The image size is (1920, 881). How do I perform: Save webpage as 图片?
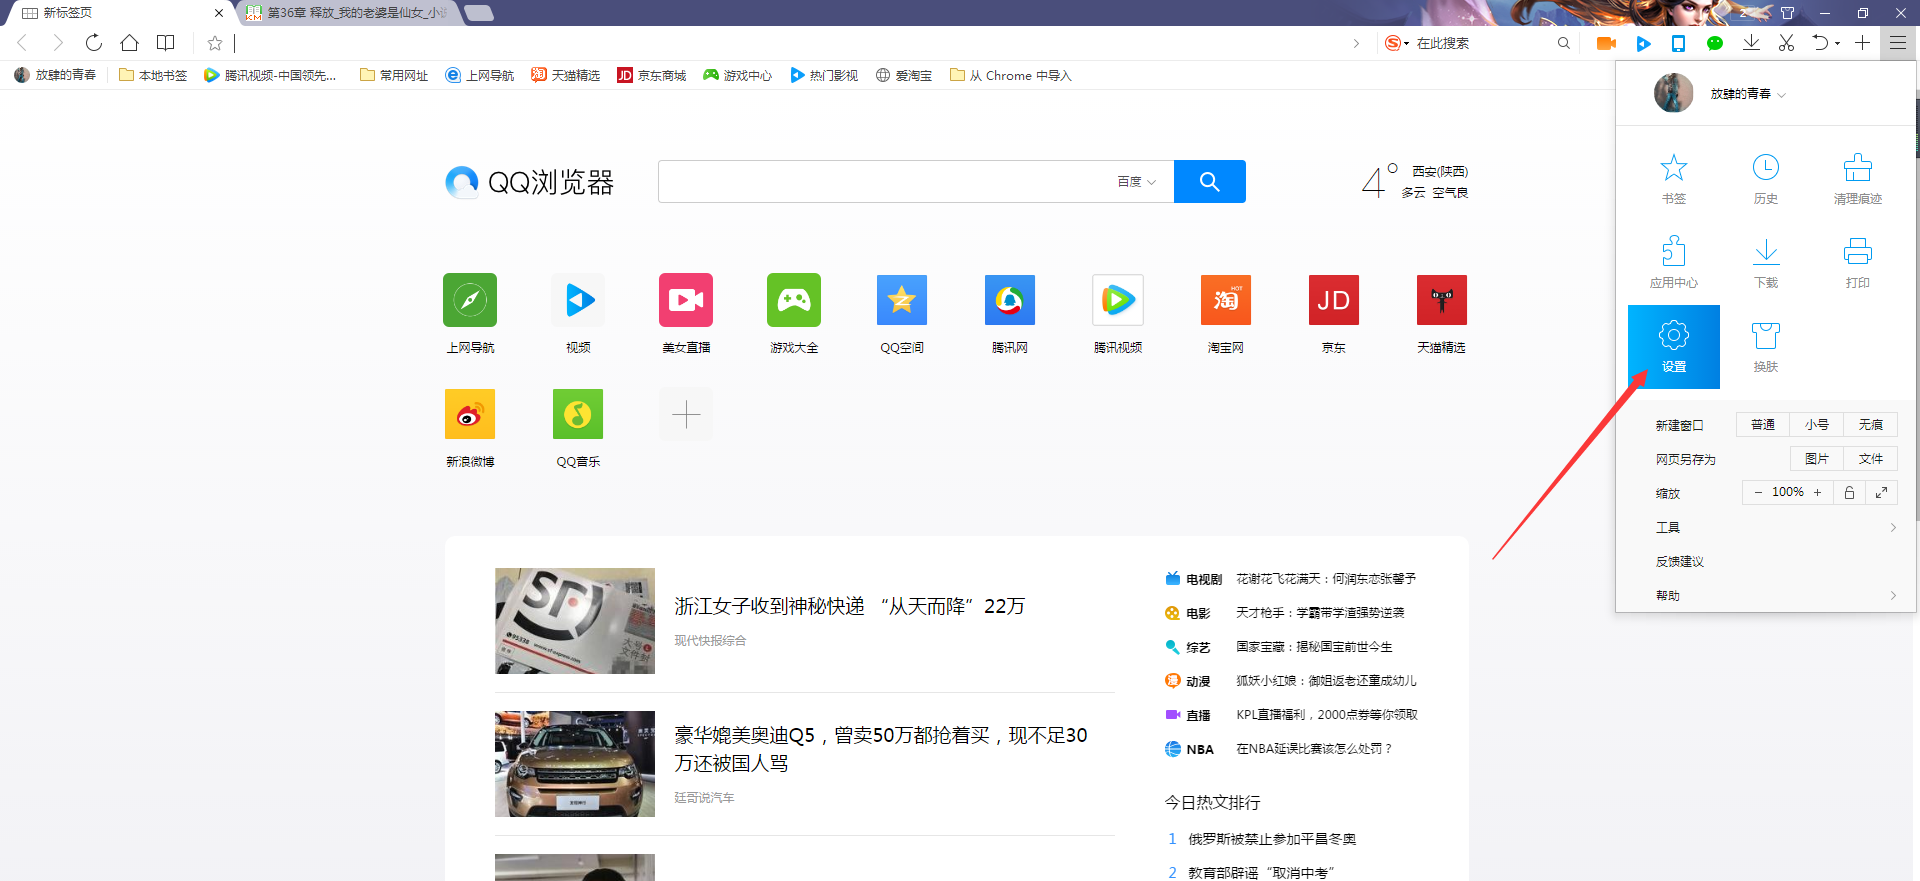pyautogui.click(x=1817, y=459)
